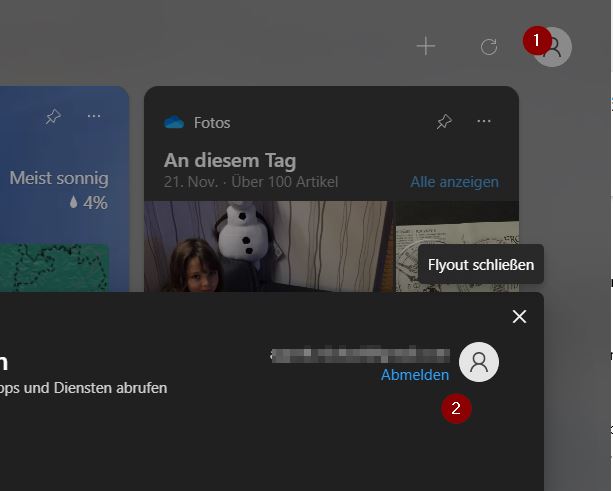This screenshot has width=613, height=491.
Task: Add a new widget with plus icon
Action: (426, 47)
